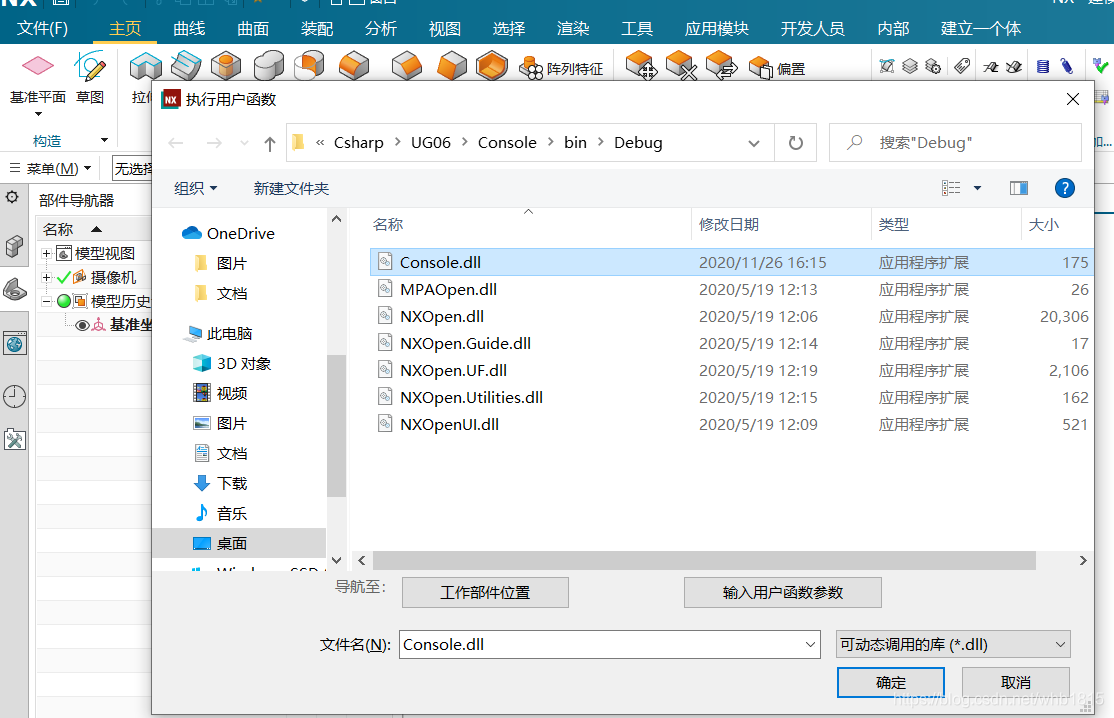
Task: Open 视频 Videos folder in sidebar
Action: coord(220,393)
